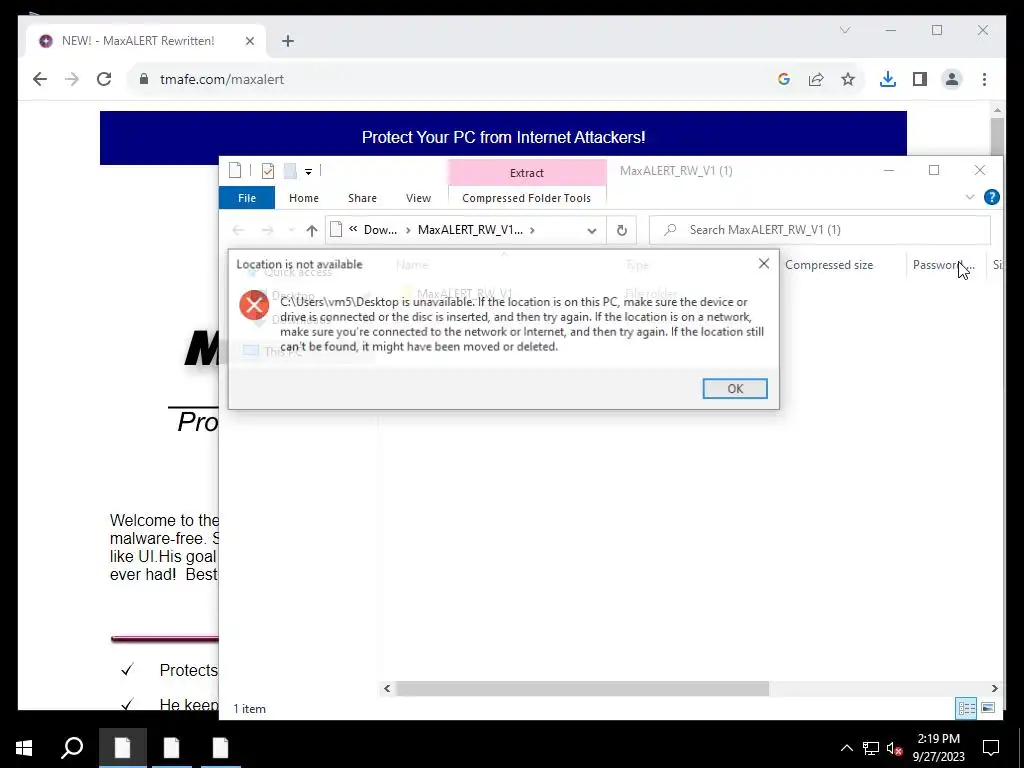1024x768 pixels.
Task: Expand the double-chevron before the Dow... breadcrumb
Action: click(x=353, y=229)
